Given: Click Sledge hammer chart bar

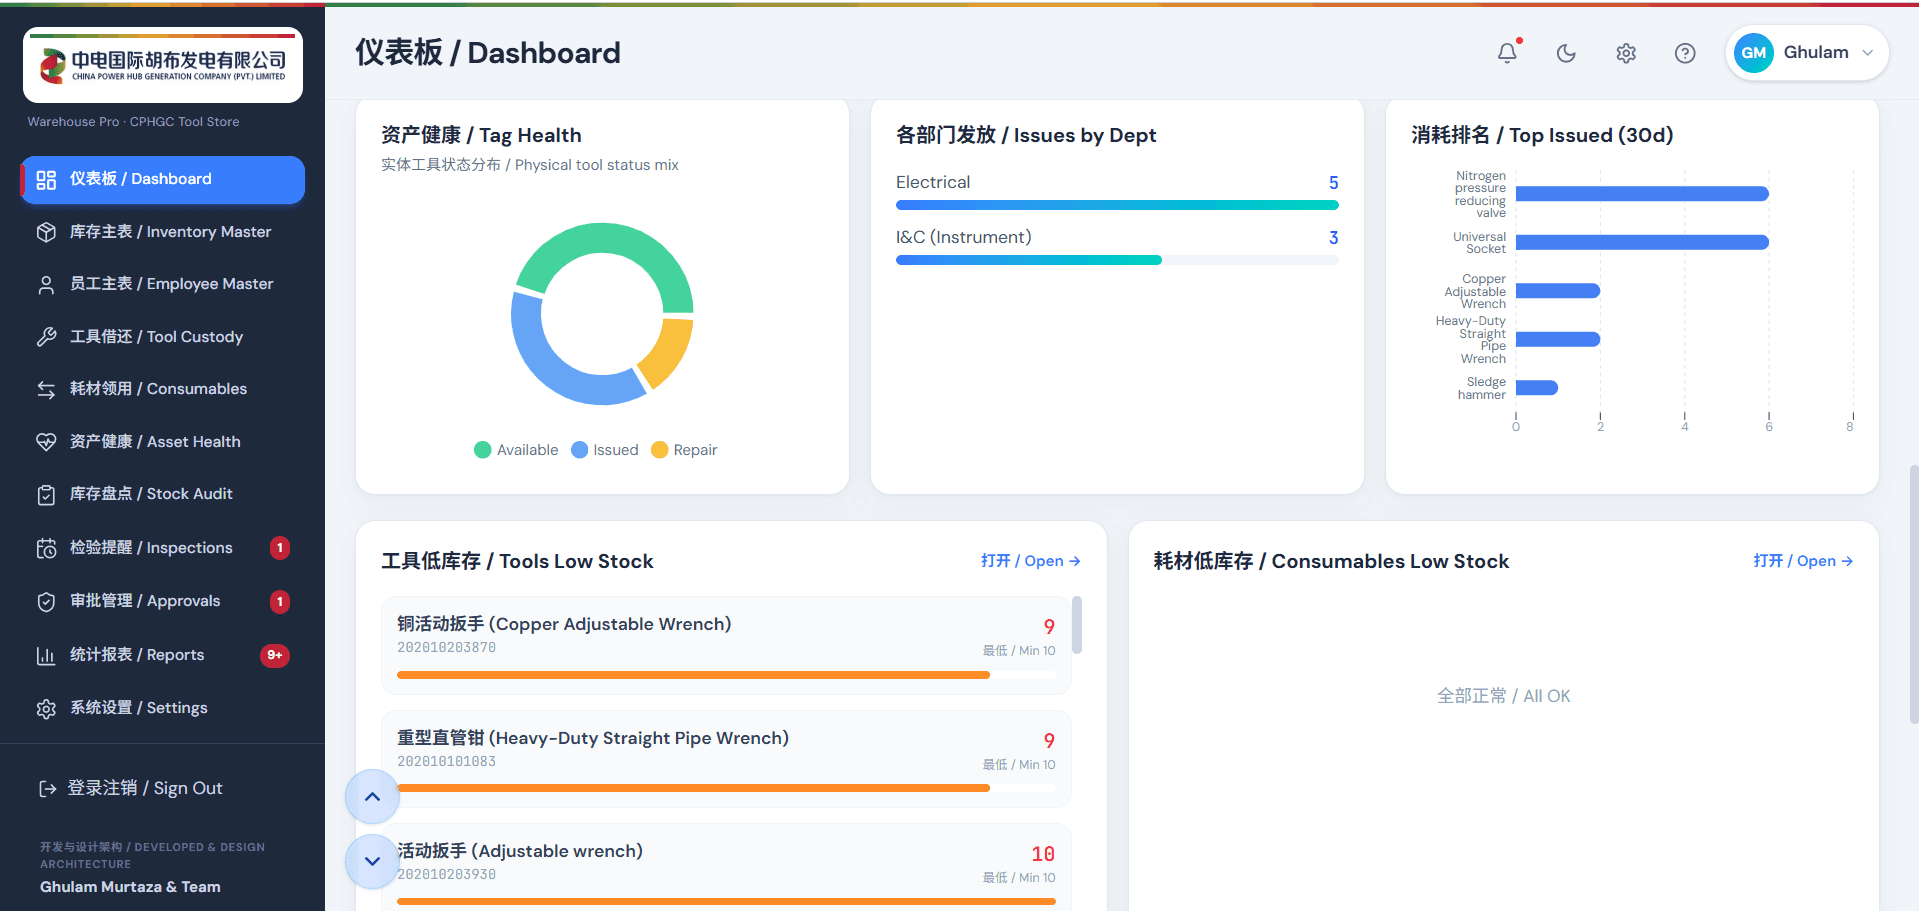Looking at the screenshot, I should [1537, 388].
